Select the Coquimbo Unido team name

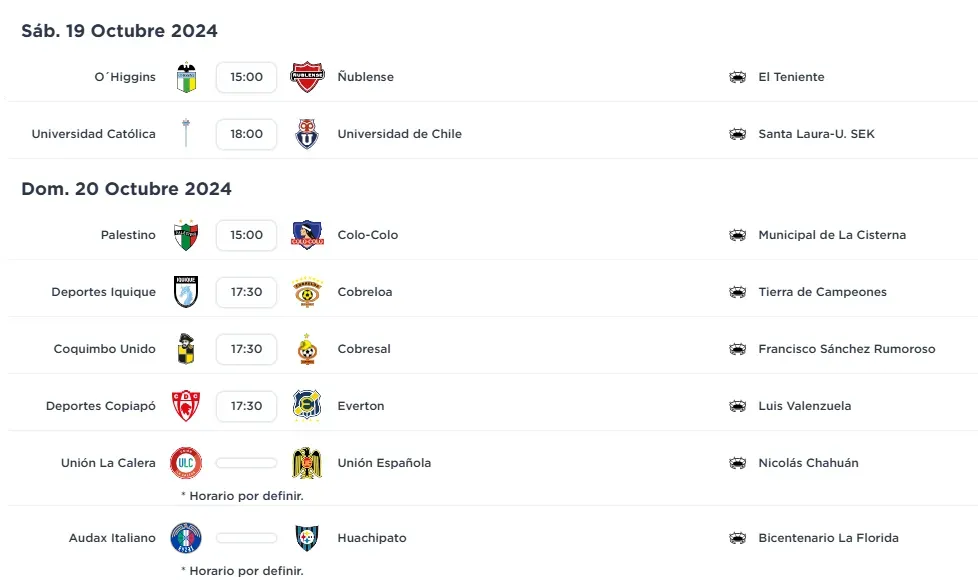pos(105,349)
